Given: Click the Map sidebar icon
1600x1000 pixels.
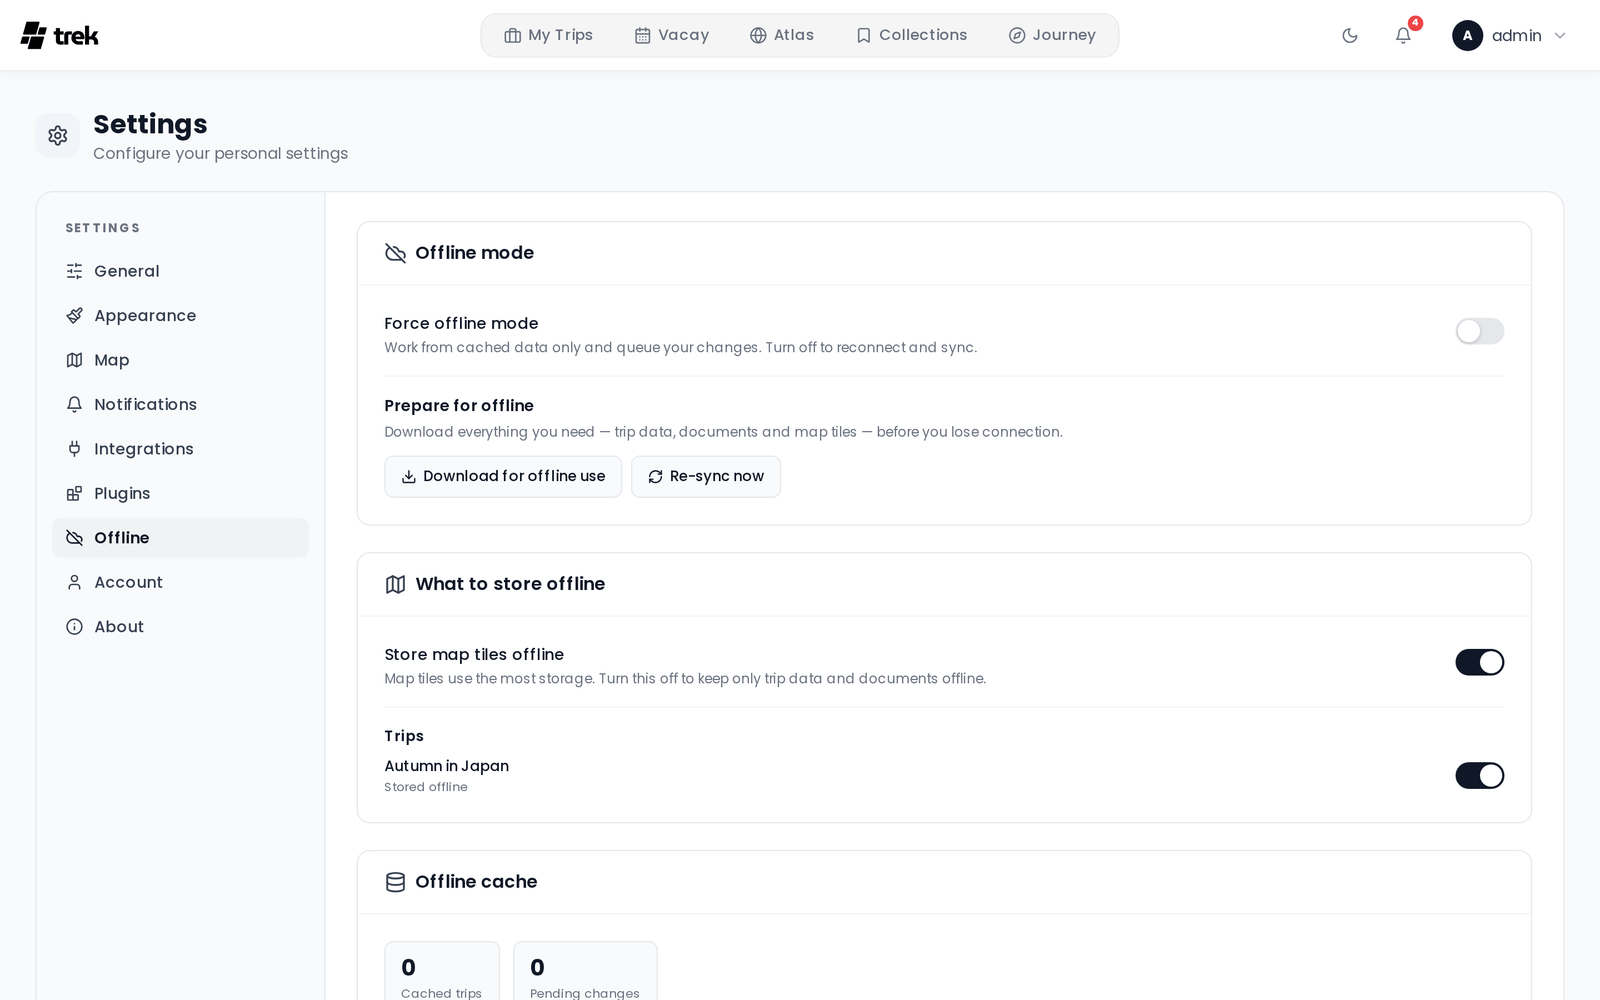Looking at the screenshot, I should click(x=74, y=360).
